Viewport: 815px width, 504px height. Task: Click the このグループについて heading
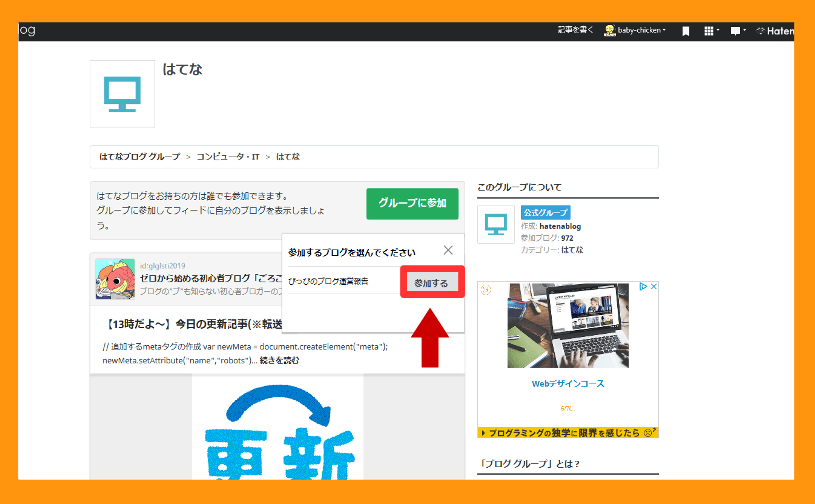click(x=519, y=187)
